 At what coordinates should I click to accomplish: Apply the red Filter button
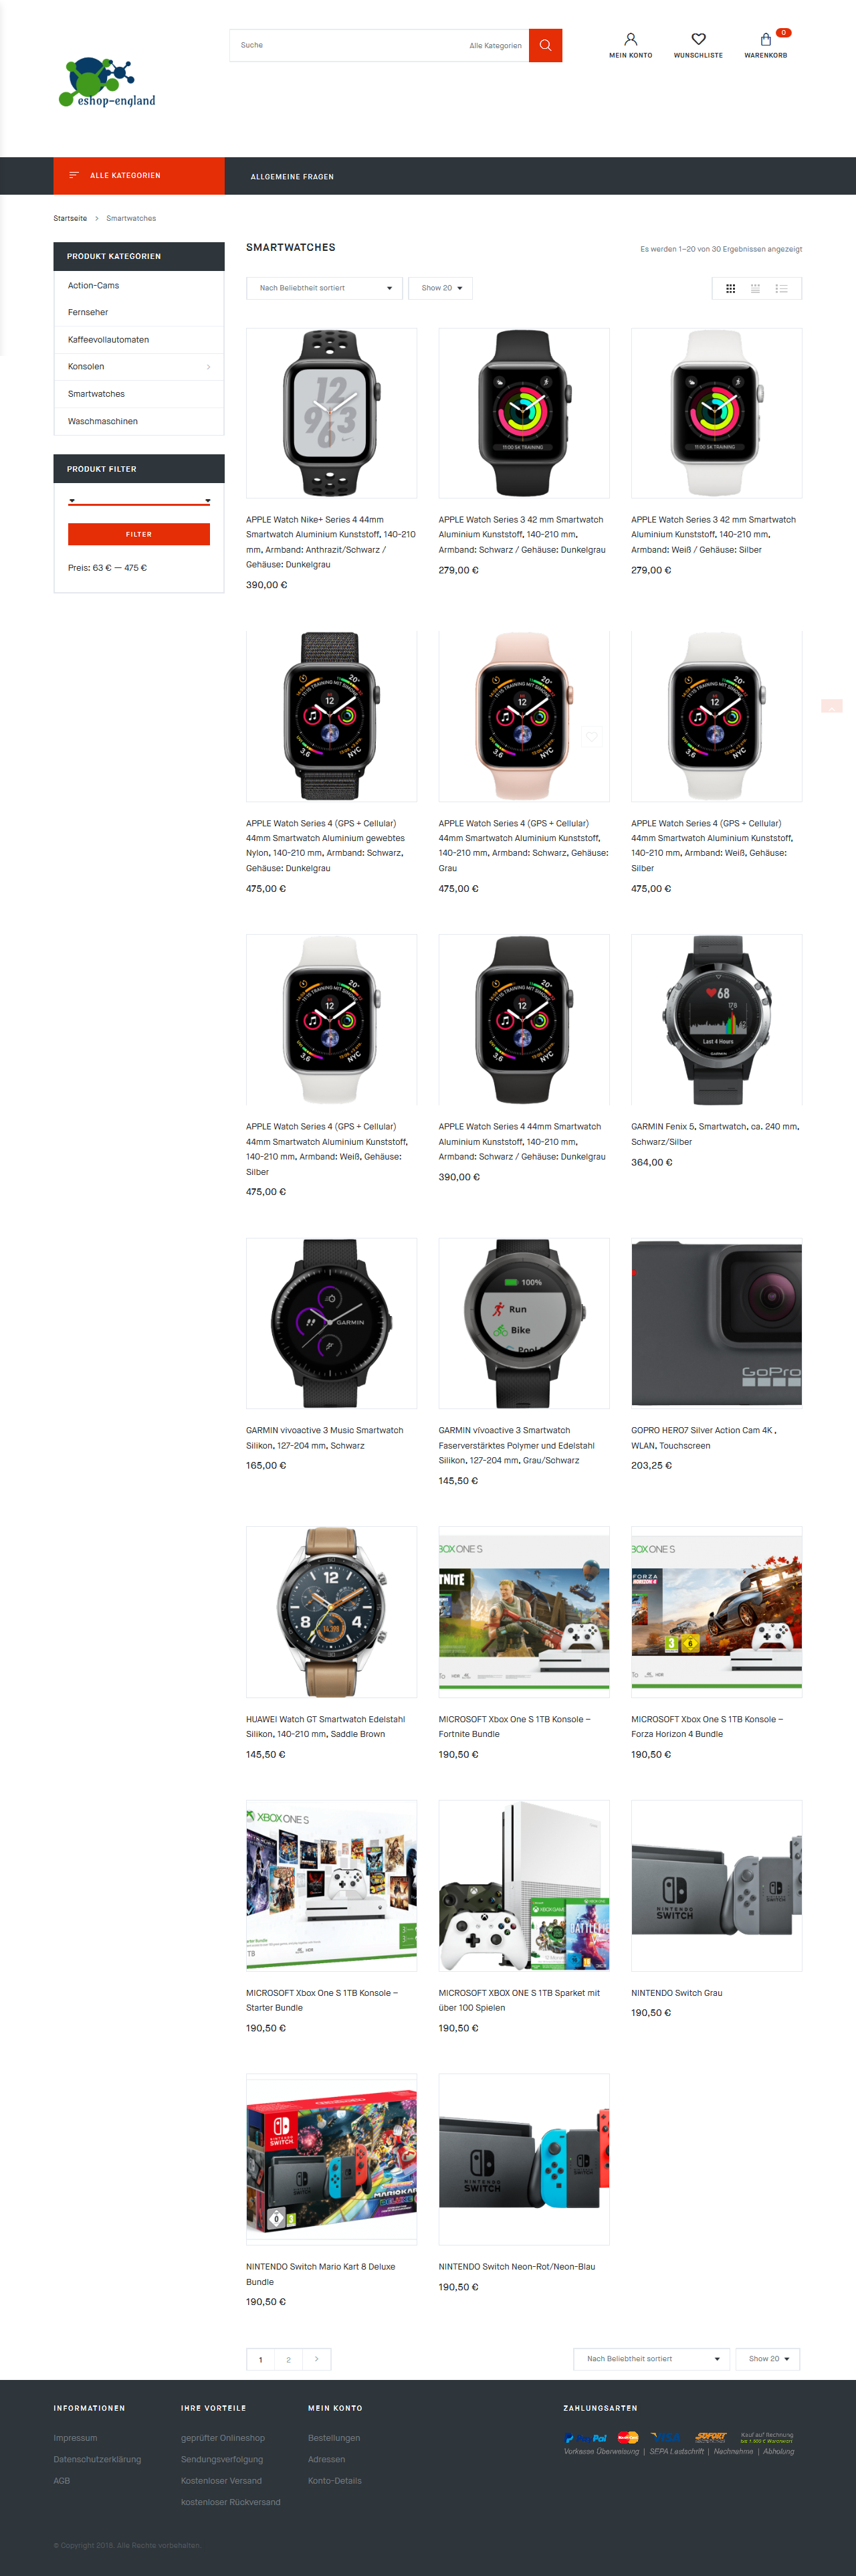[x=139, y=534]
